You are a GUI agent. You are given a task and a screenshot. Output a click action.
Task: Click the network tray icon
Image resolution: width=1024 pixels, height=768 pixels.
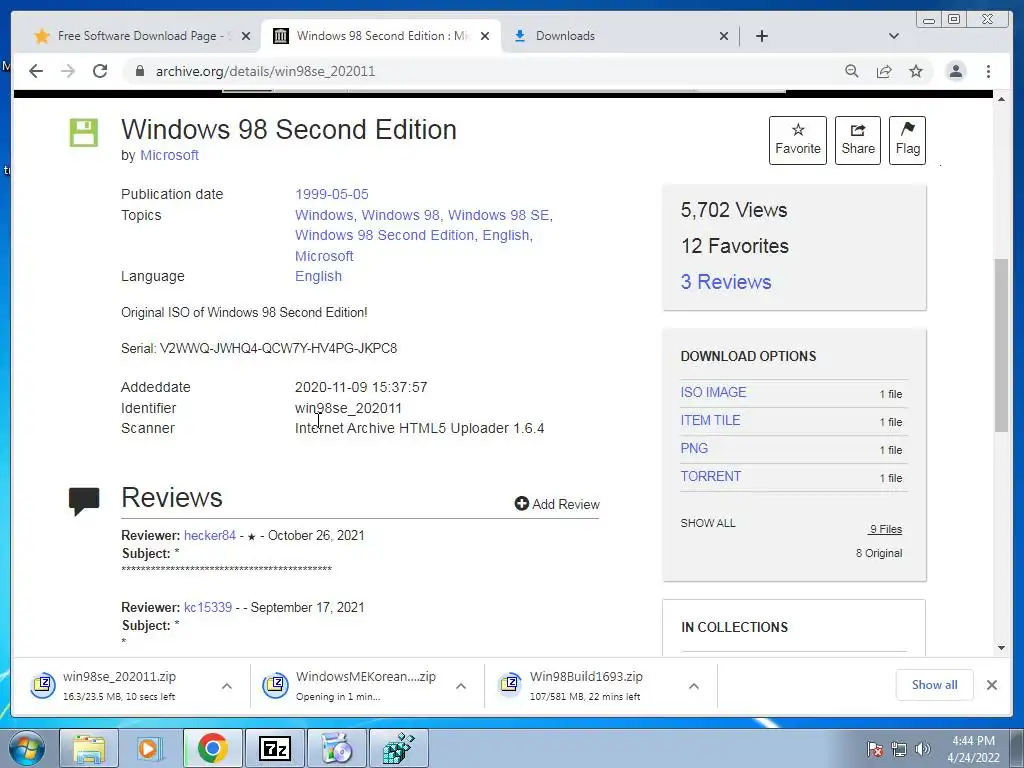(x=899, y=749)
